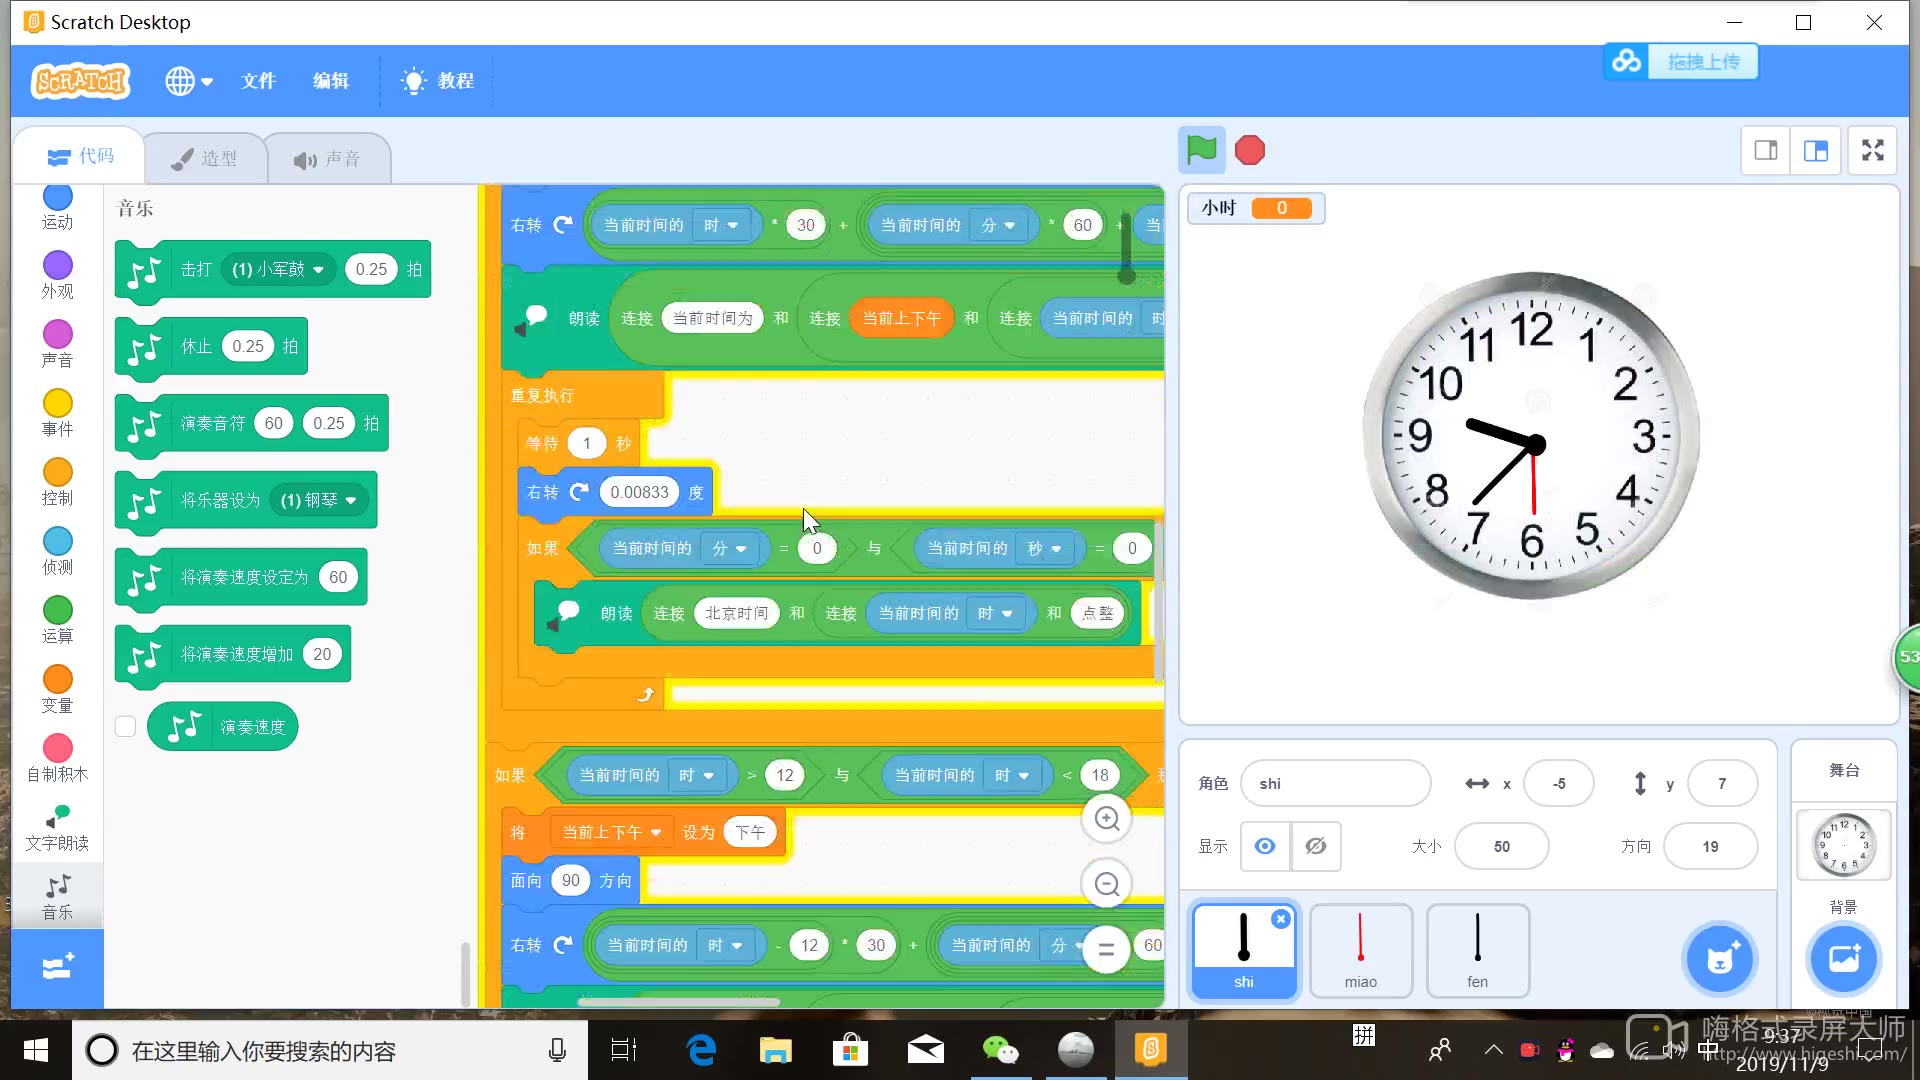Click the green flag to run
1920x1080 pixels.
(x=1201, y=150)
